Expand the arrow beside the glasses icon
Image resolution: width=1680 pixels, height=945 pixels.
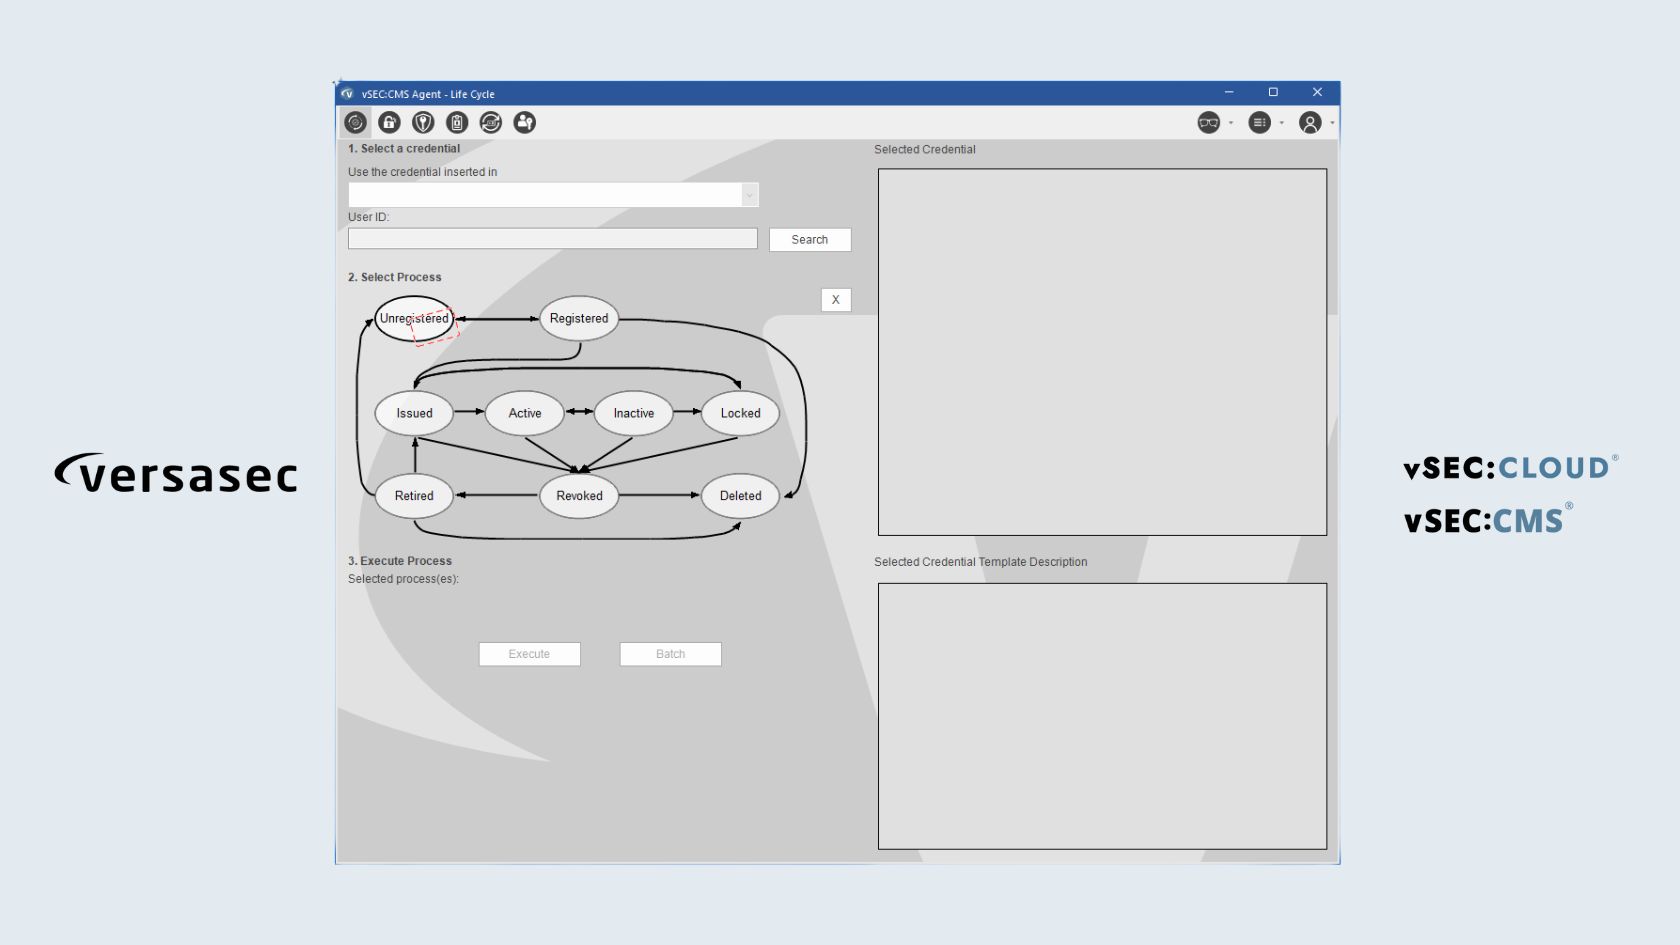[x=1231, y=123]
